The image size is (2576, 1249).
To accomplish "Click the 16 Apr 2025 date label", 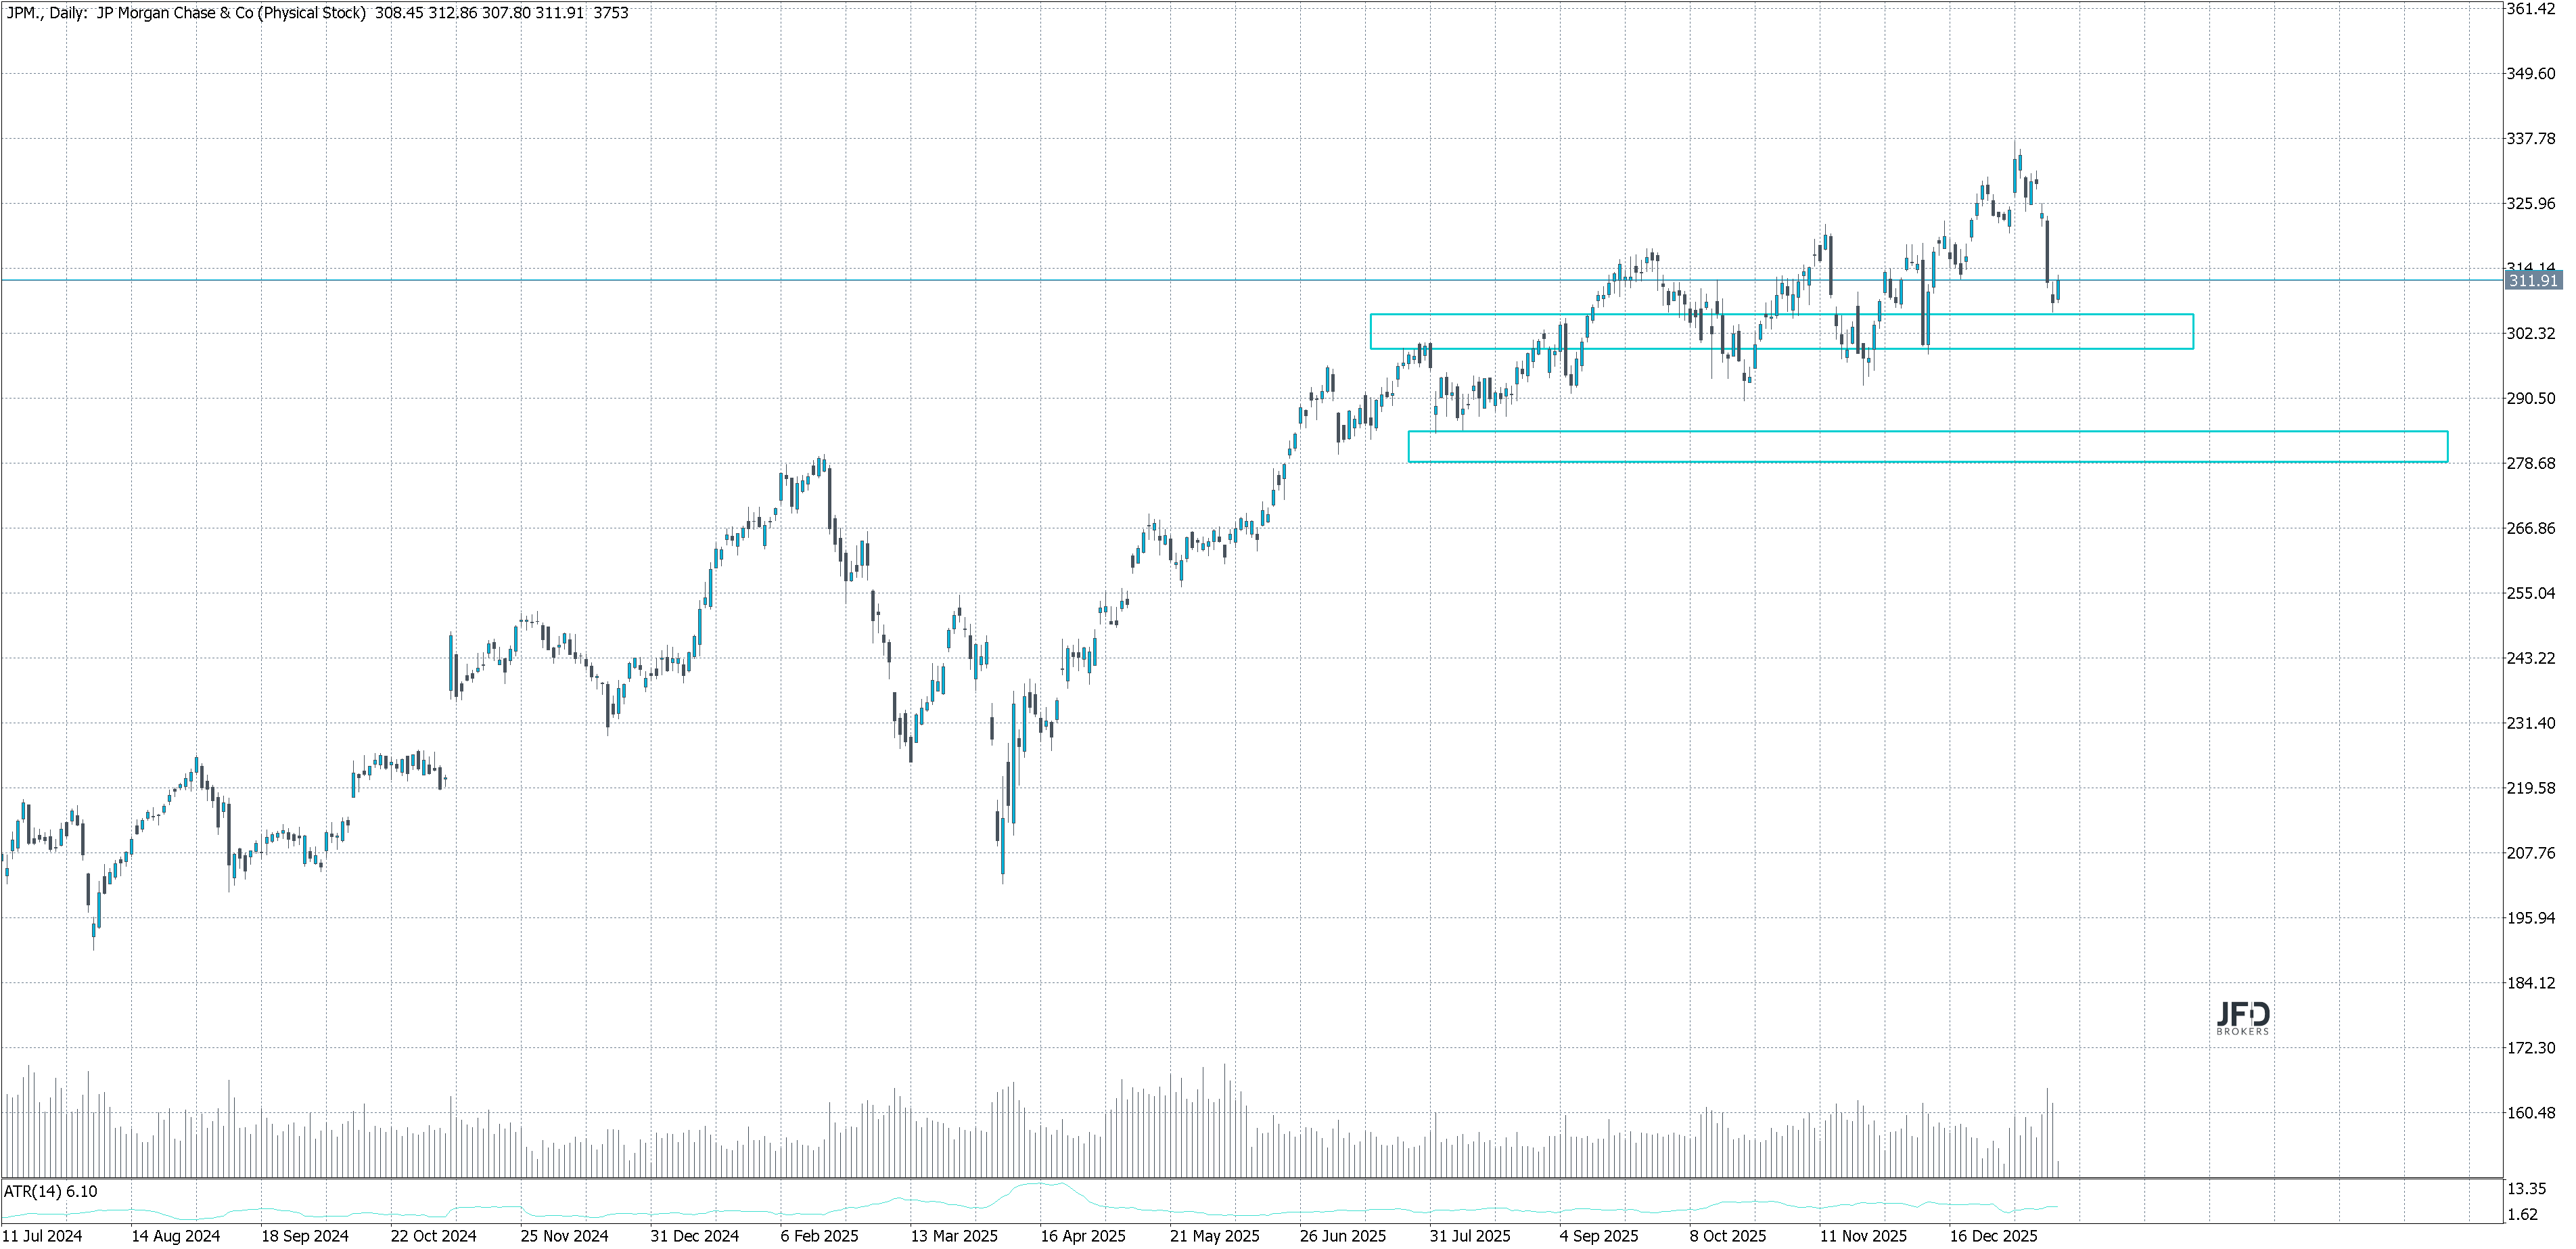I will click(1082, 1236).
